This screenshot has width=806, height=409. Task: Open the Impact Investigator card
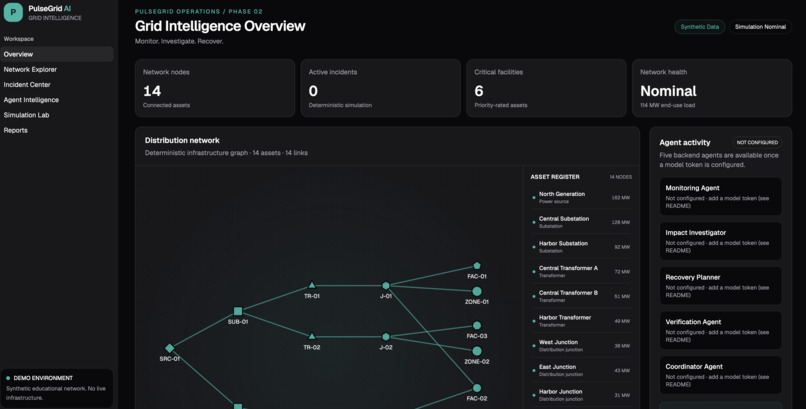point(720,241)
